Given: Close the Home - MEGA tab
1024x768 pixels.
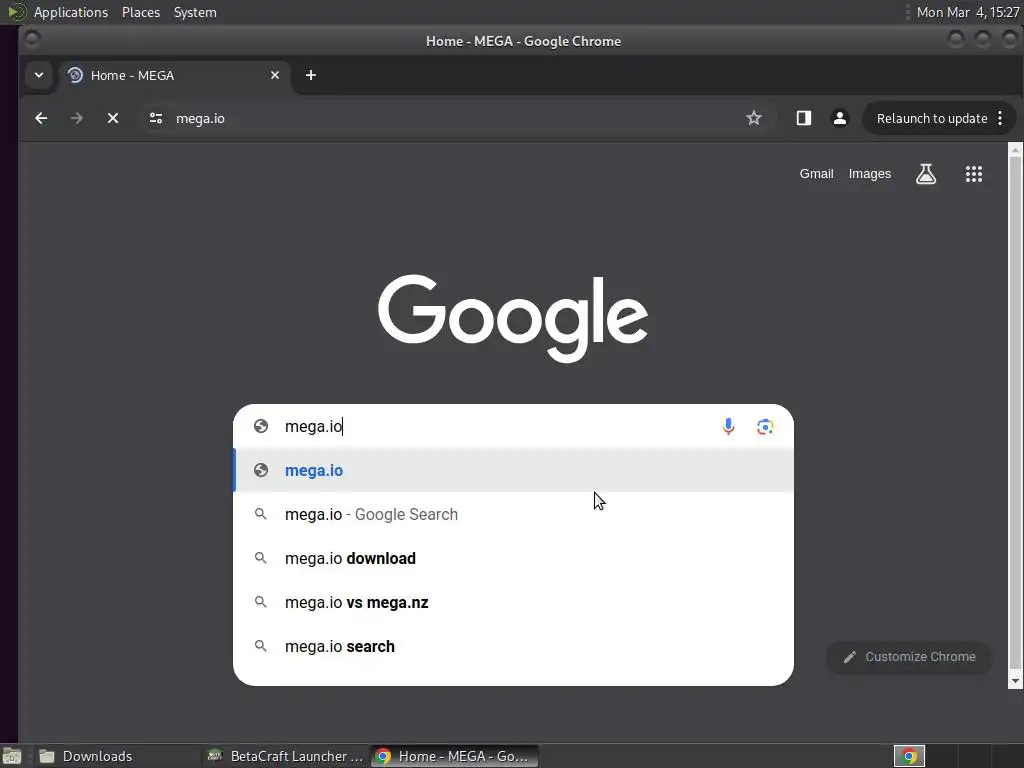Looking at the screenshot, I should pyautogui.click(x=275, y=75).
